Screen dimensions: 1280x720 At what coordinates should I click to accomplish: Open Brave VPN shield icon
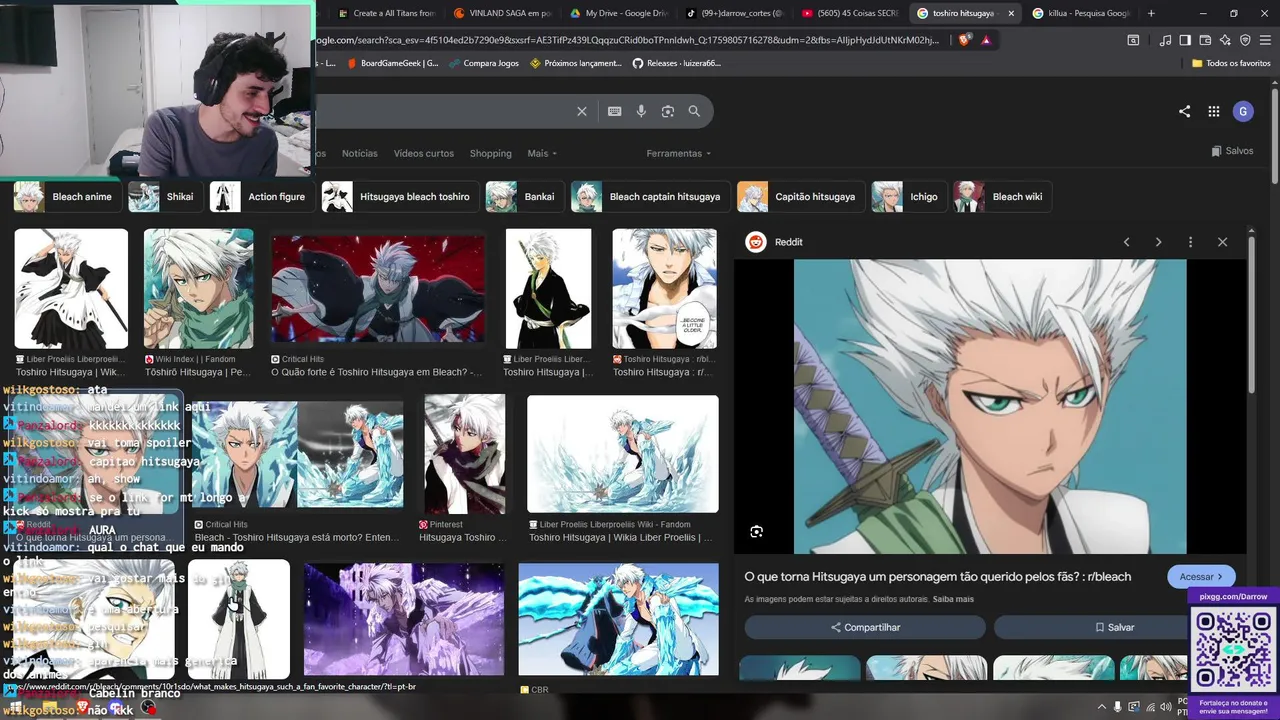[x=1245, y=40]
